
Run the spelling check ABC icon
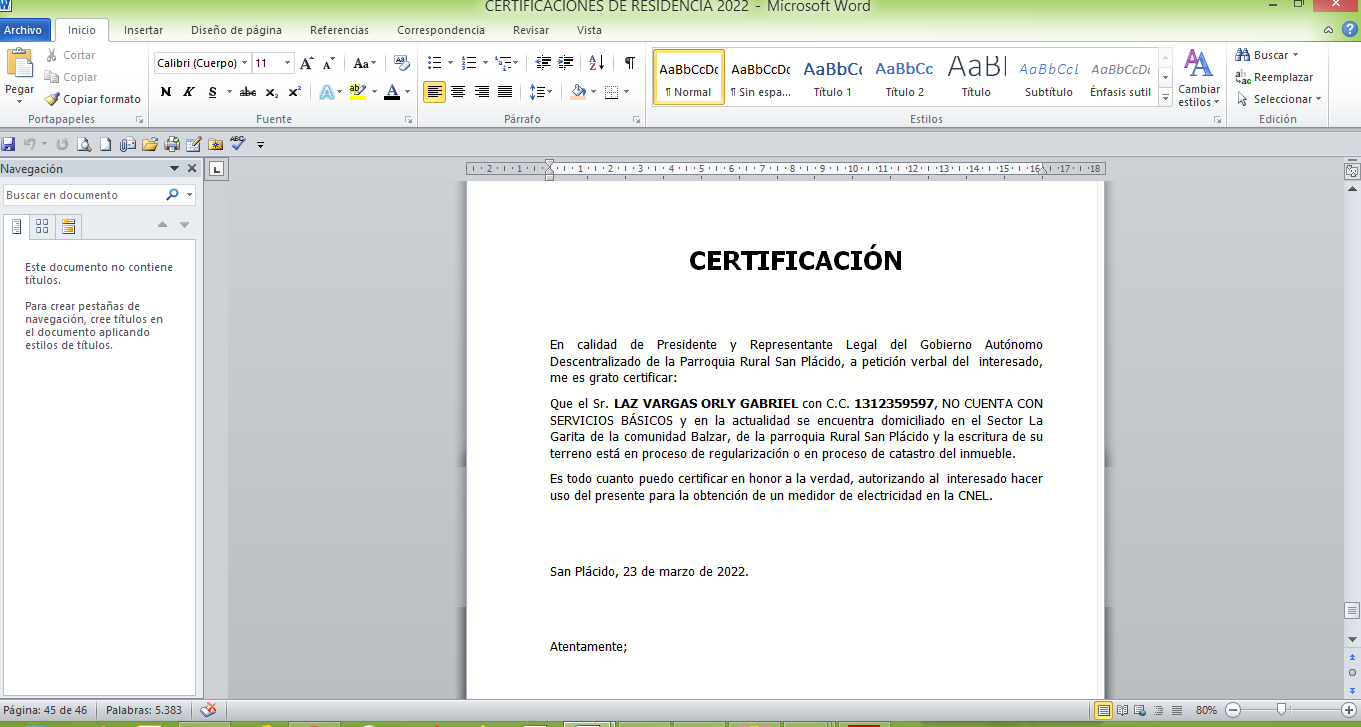point(237,143)
